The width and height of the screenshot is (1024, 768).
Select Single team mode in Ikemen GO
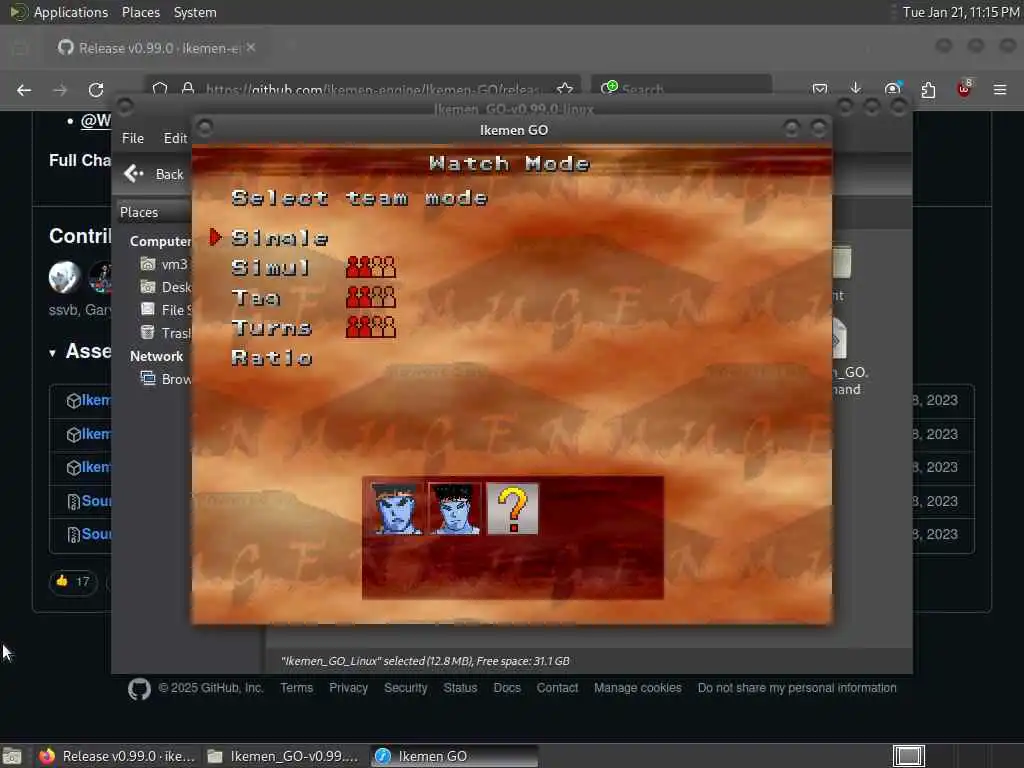[x=280, y=238]
